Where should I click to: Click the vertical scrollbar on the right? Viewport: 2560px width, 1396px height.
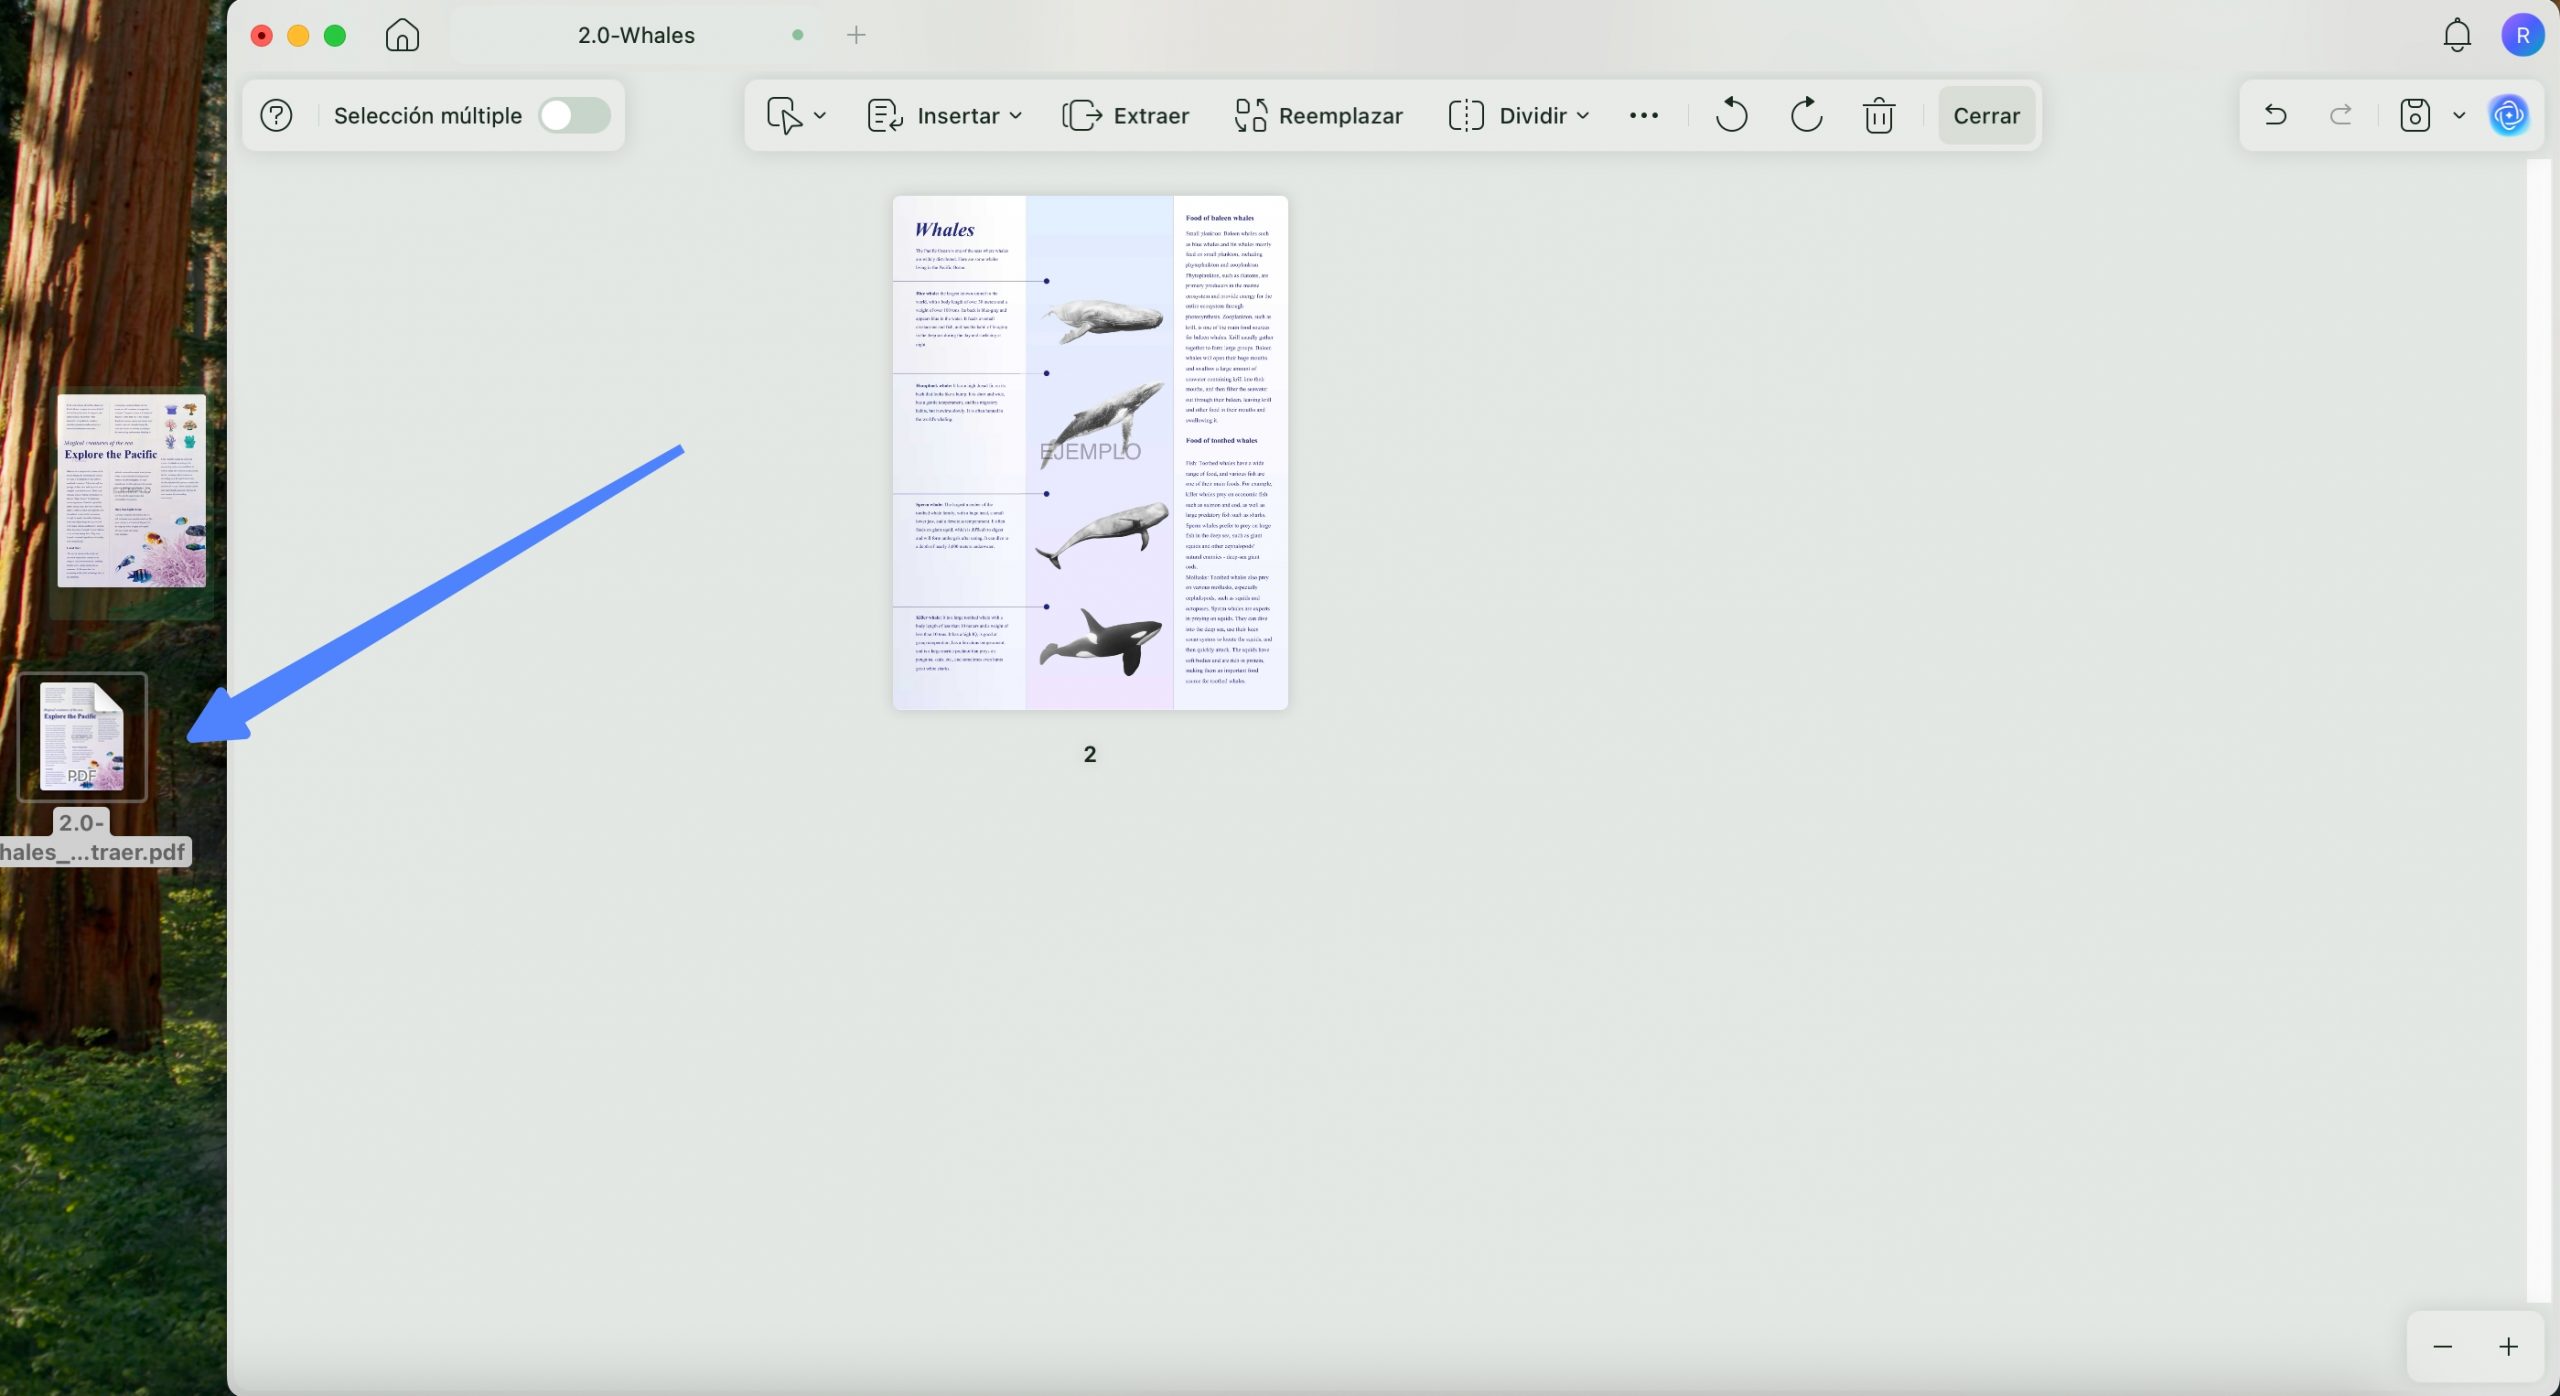[2538, 730]
